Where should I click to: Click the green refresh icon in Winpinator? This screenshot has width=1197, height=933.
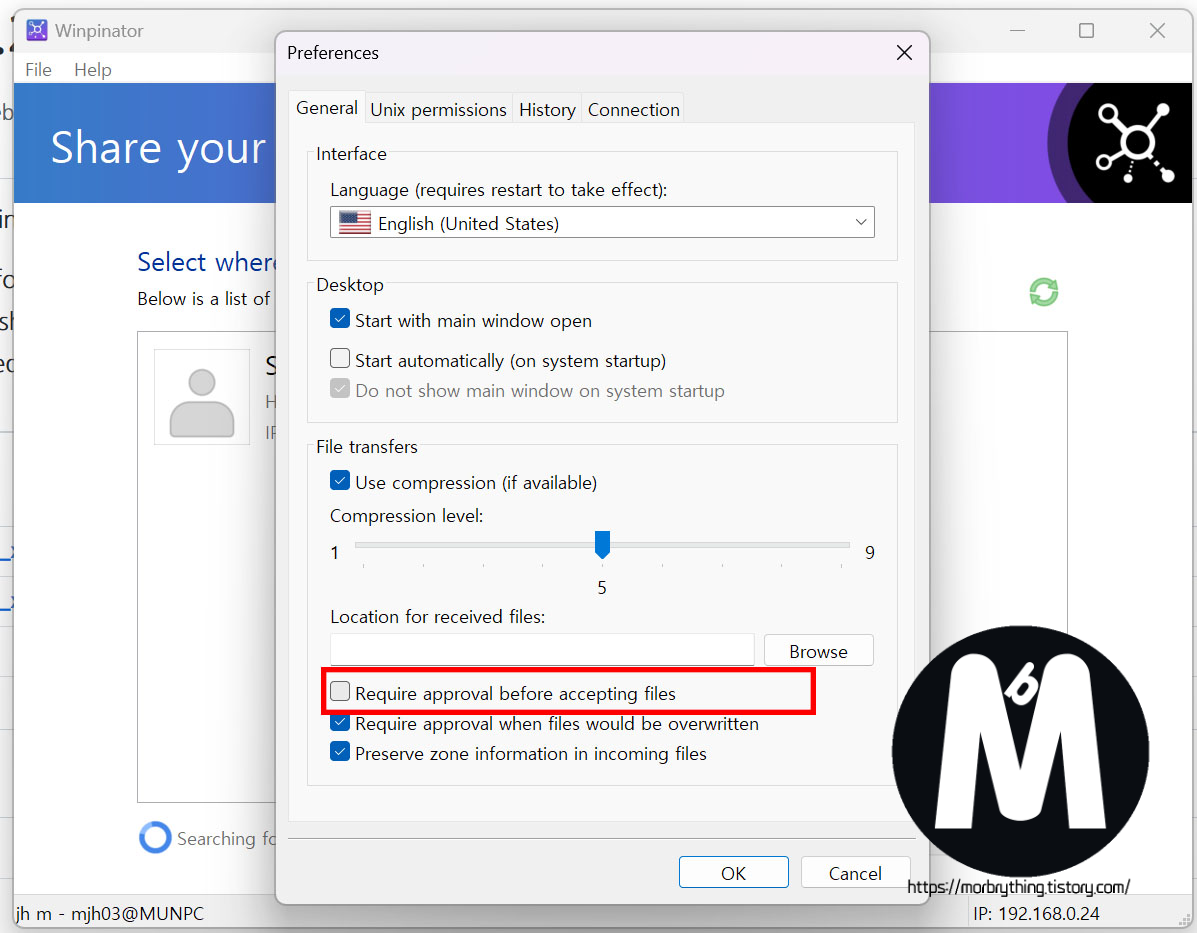pos(1044,292)
